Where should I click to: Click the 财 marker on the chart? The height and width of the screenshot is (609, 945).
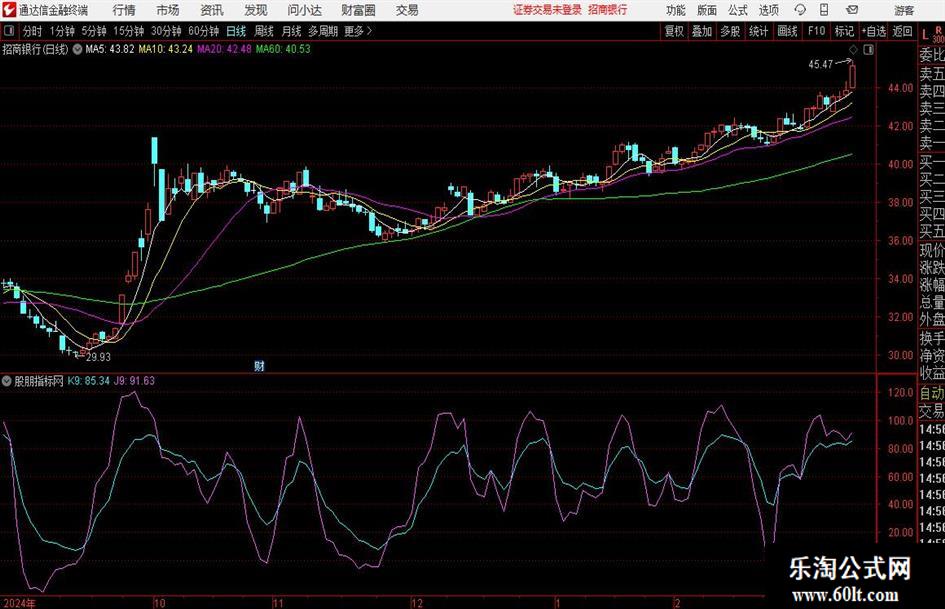[259, 366]
